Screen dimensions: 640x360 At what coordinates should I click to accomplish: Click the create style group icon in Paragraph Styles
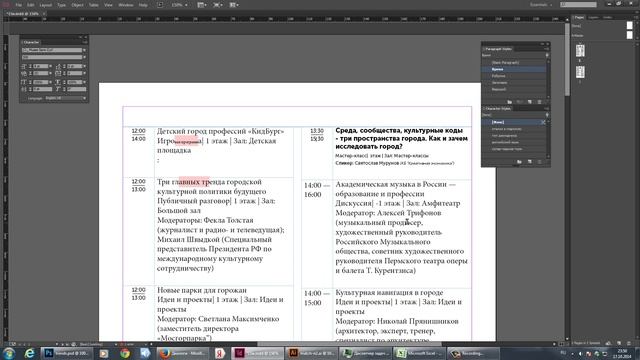[510, 102]
